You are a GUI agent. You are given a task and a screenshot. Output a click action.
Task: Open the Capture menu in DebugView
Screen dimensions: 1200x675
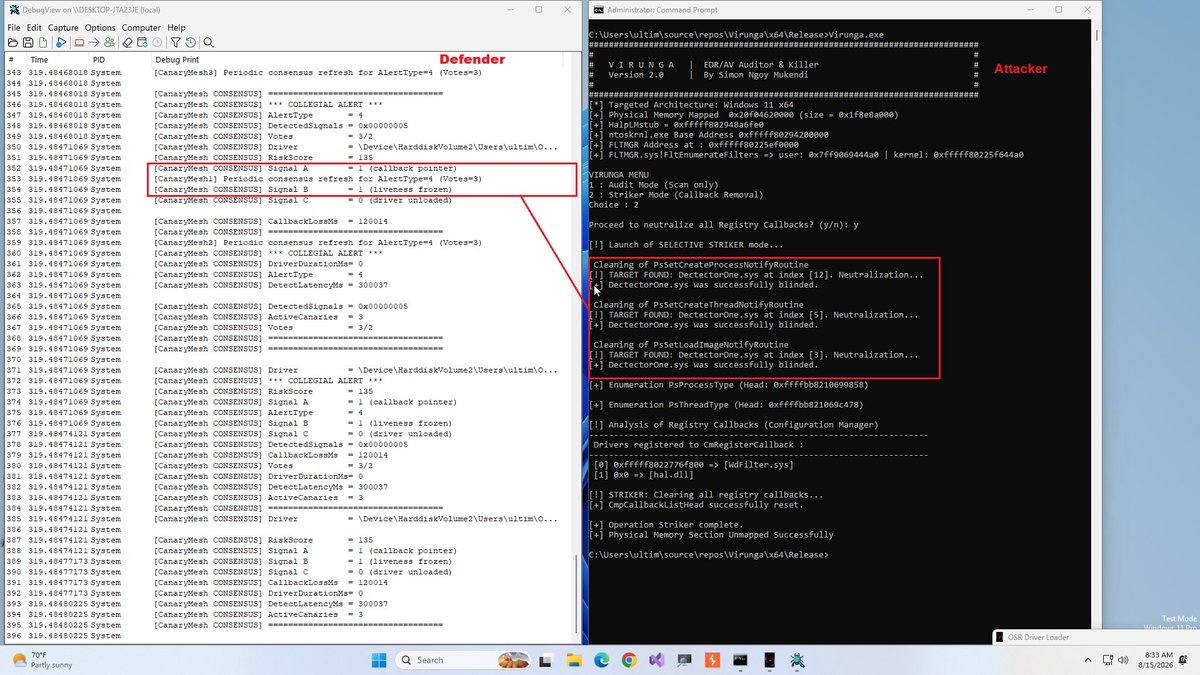pos(63,27)
